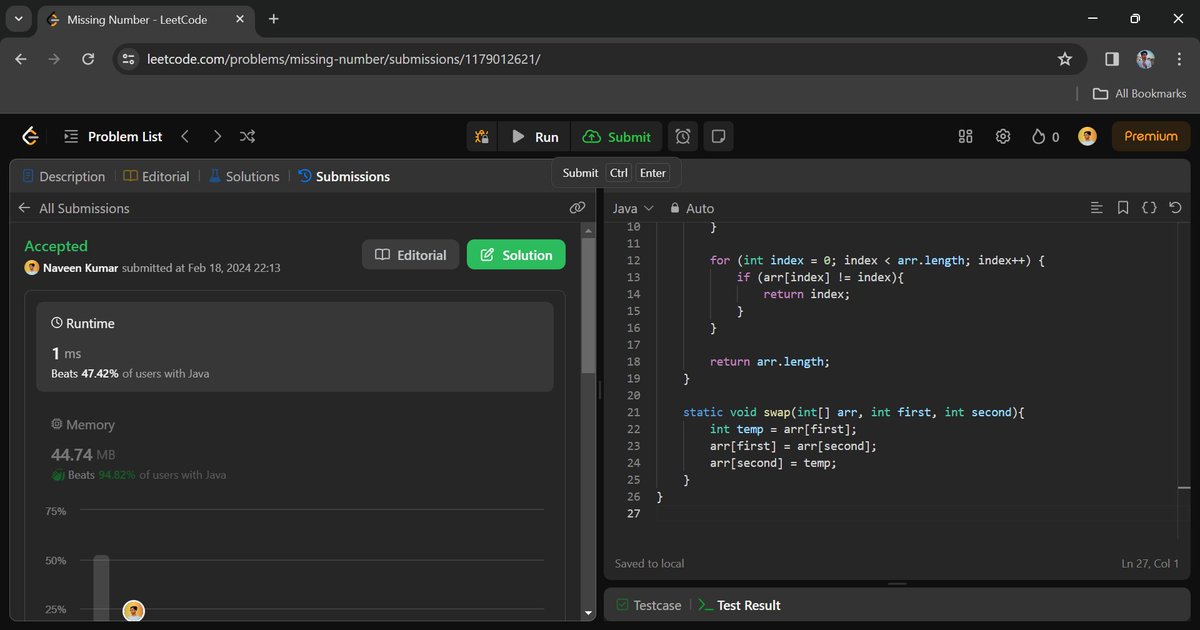This screenshot has height=630, width=1200.
Task: Switch to the Editorial tab
Action: [156, 176]
